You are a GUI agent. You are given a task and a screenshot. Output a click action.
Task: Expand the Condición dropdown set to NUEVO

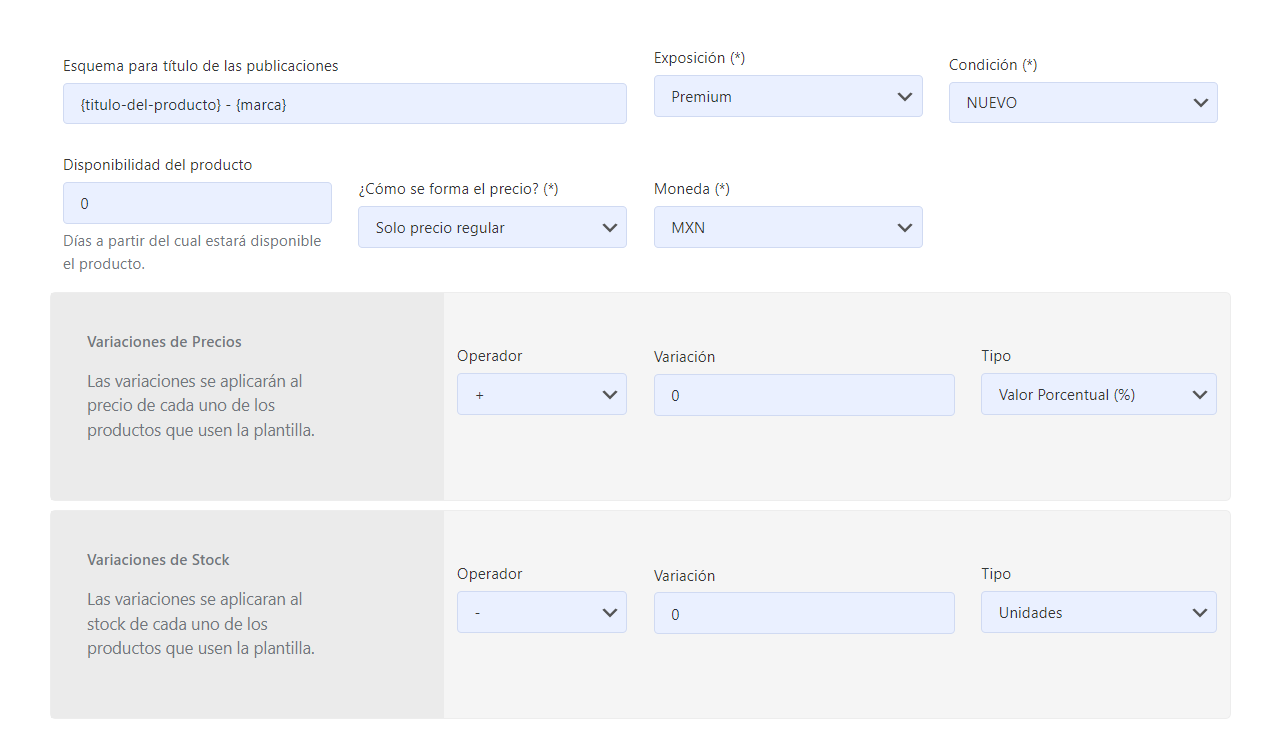[1083, 103]
